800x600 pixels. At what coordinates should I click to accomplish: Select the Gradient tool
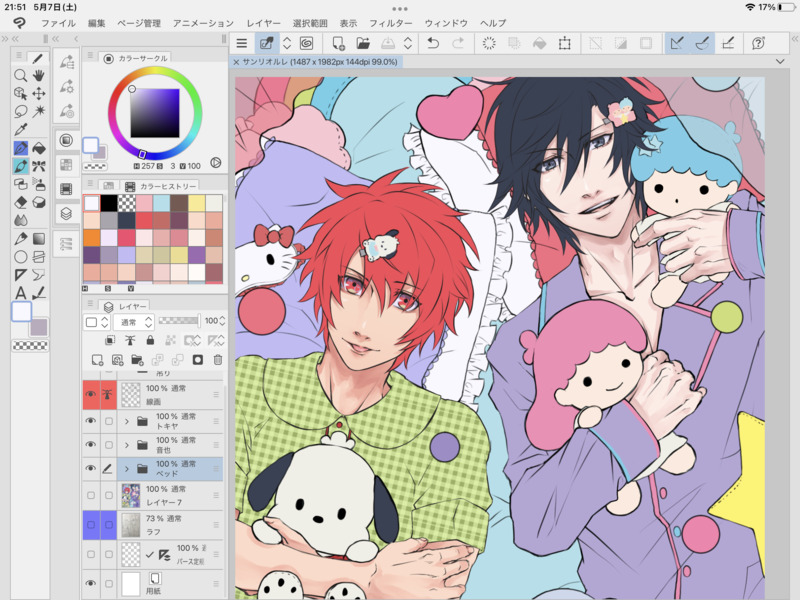coord(39,239)
